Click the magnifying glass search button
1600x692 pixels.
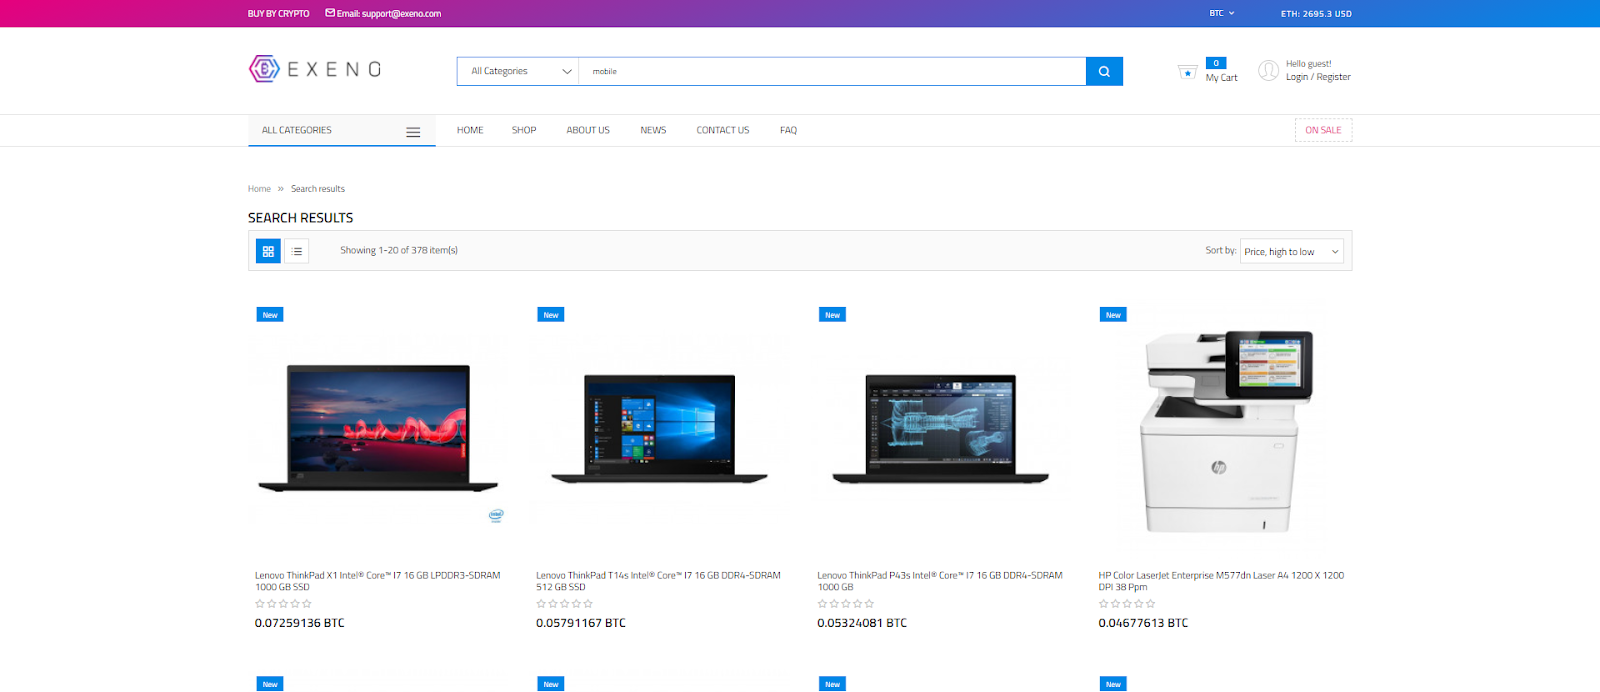coord(1104,71)
